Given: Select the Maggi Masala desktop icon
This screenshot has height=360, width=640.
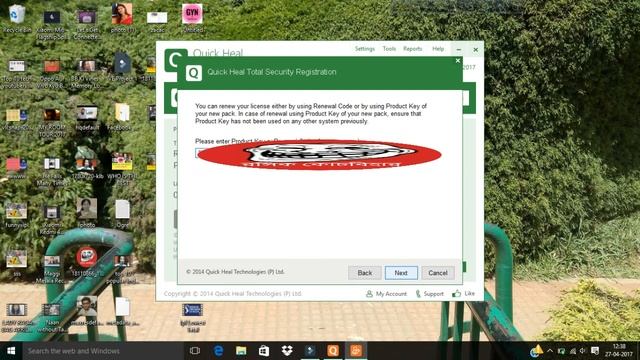Looking at the screenshot, I should [x=52, y=269].
